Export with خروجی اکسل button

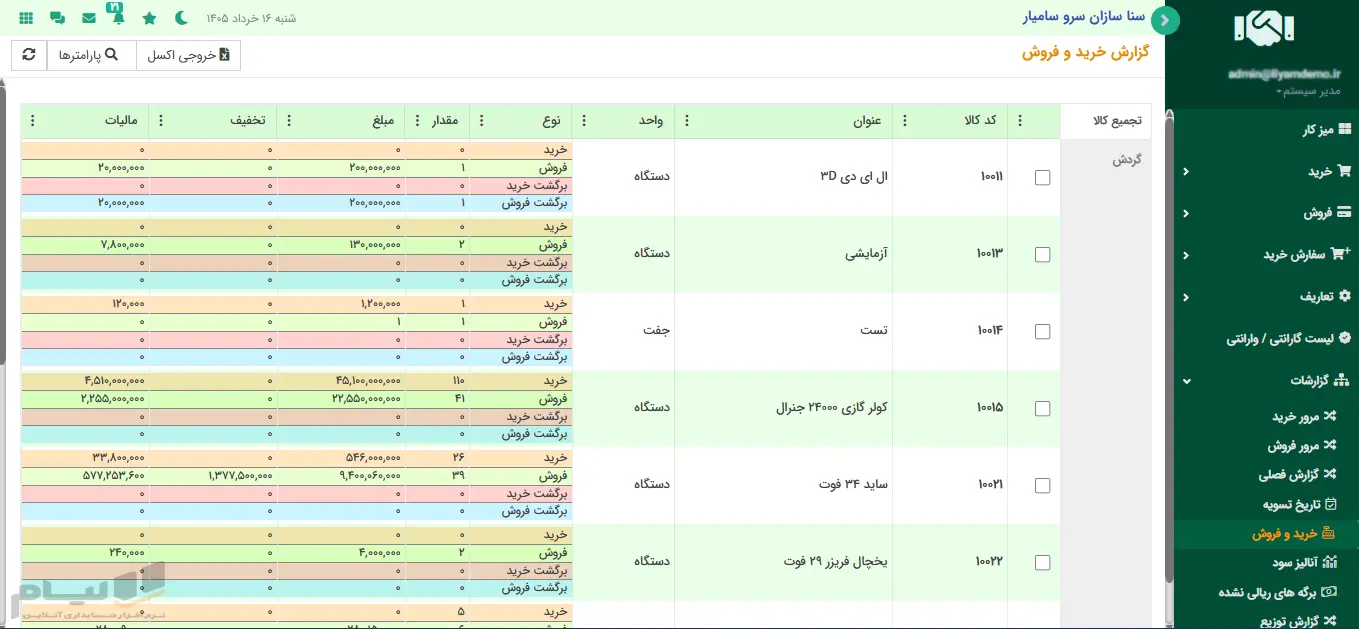189,55
